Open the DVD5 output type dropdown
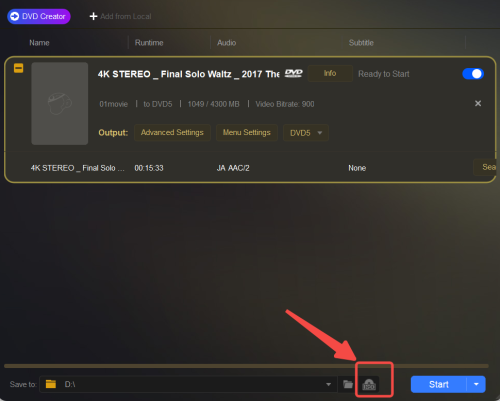 [306, 133]
